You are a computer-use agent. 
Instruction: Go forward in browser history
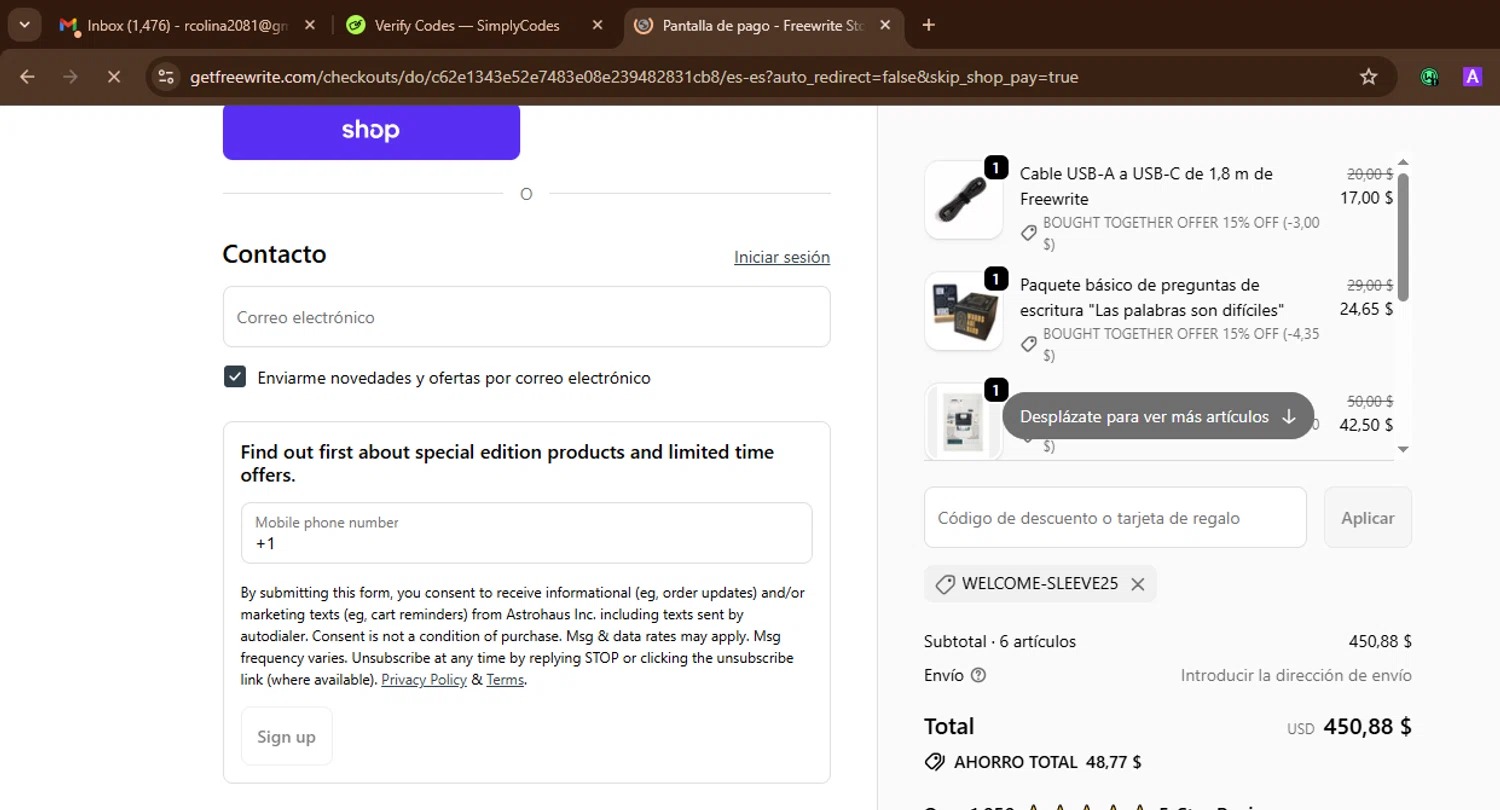tap(70, 76)
